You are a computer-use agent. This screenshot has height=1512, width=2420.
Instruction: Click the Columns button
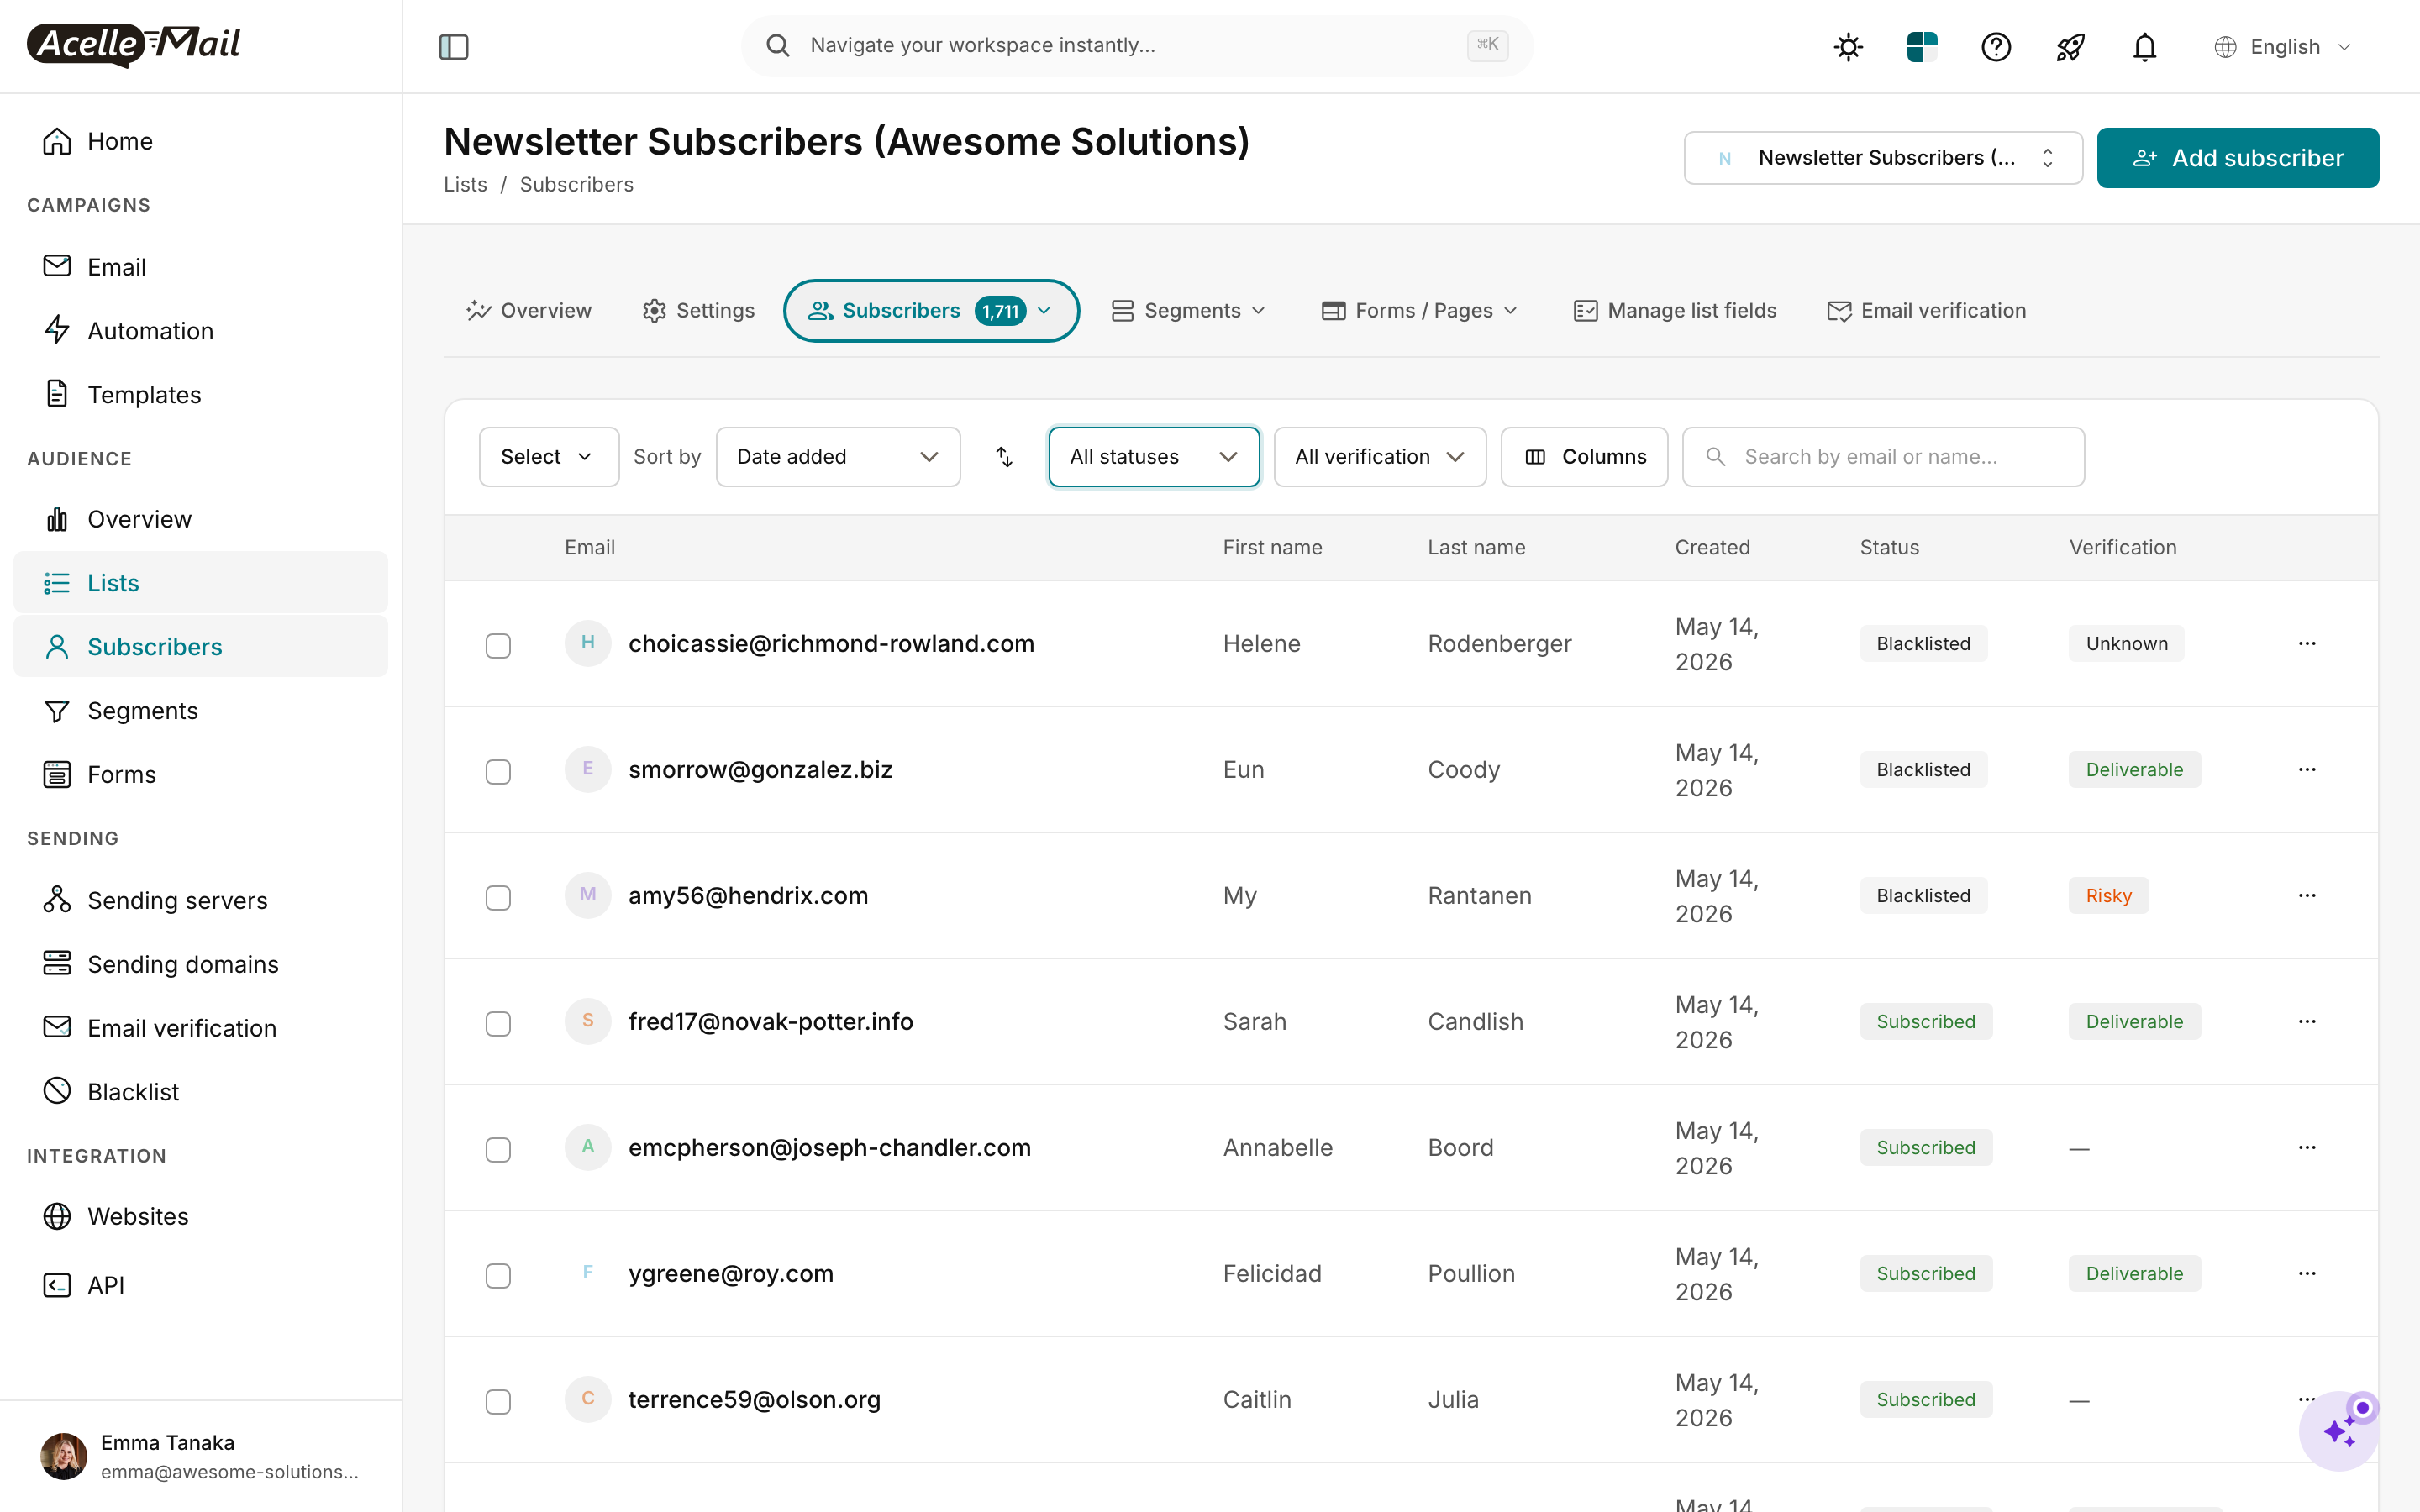[x=1584, y=457]
